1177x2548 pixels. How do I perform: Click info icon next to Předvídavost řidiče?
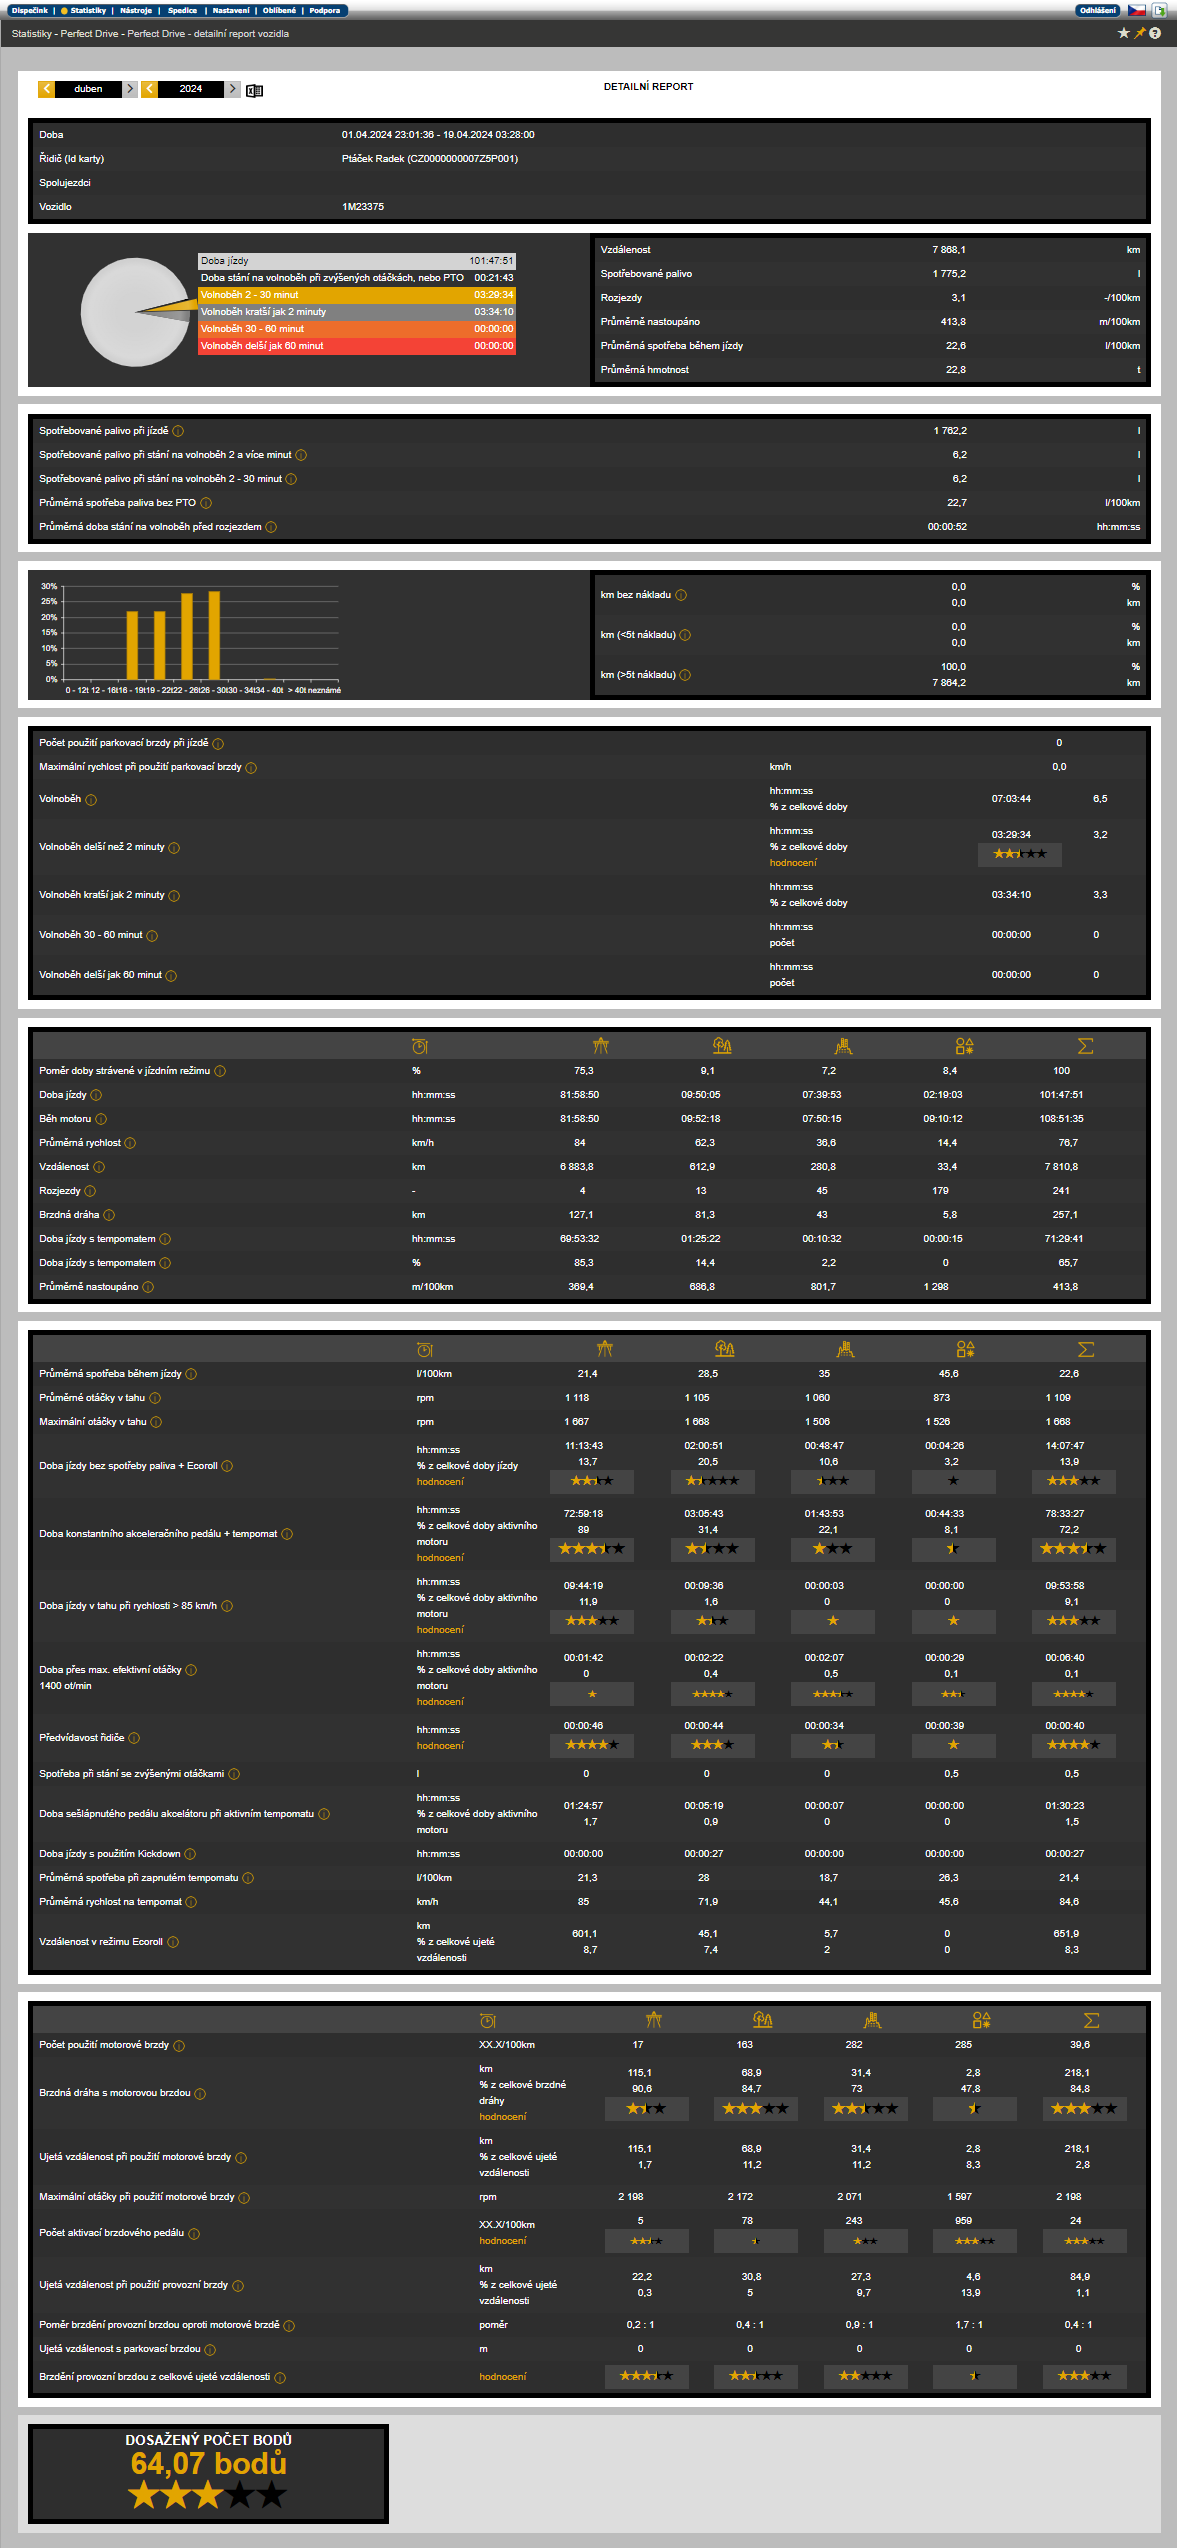134,1738
